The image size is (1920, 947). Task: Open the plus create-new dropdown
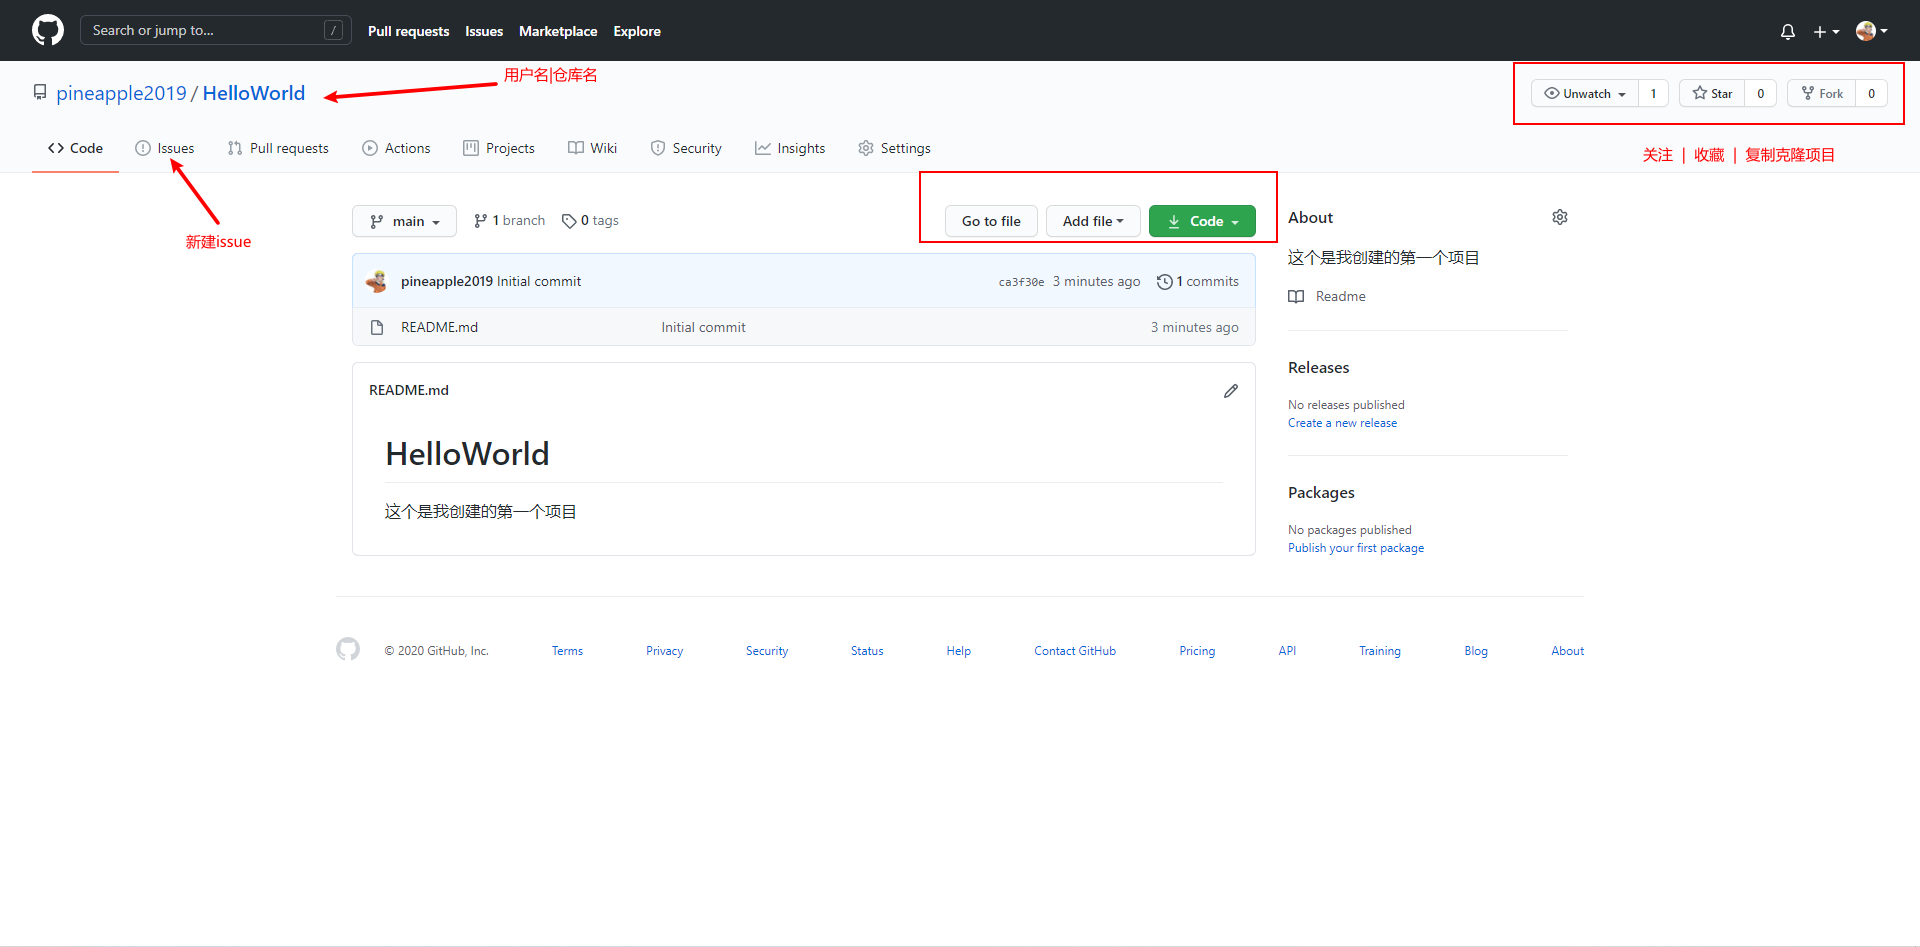tap(1826, 31)
